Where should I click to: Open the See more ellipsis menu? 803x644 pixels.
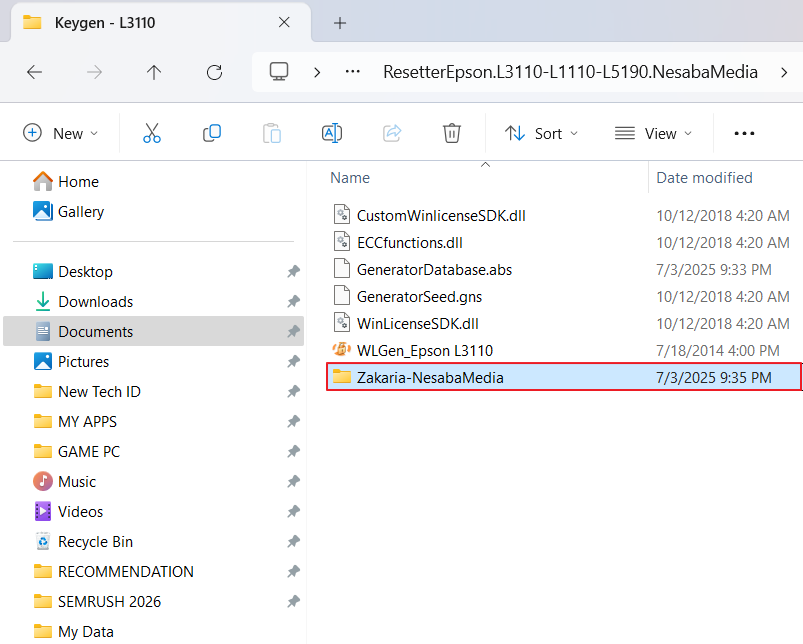(x=744, y=133)
